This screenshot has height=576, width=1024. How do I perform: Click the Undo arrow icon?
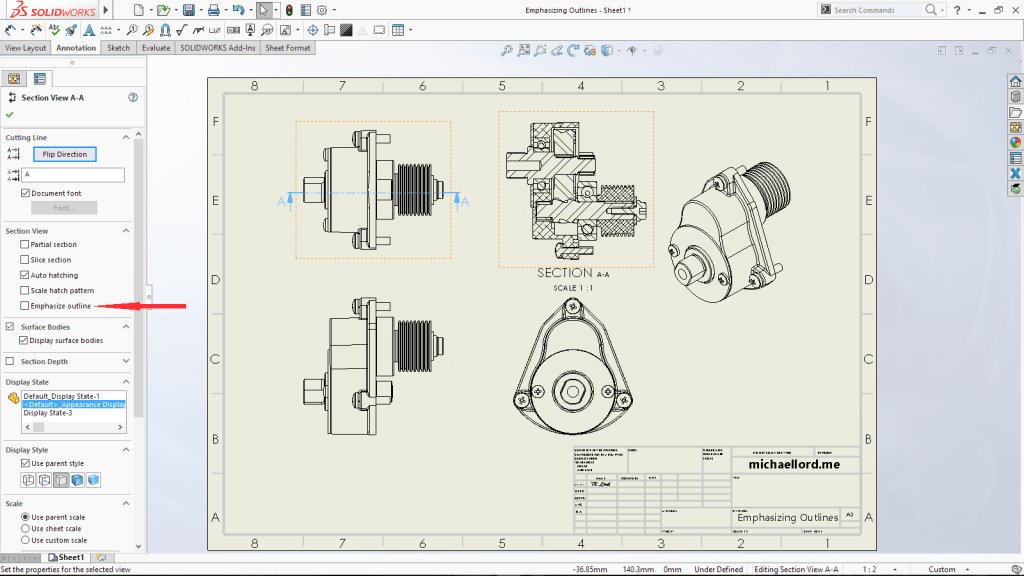coord(238,10)
